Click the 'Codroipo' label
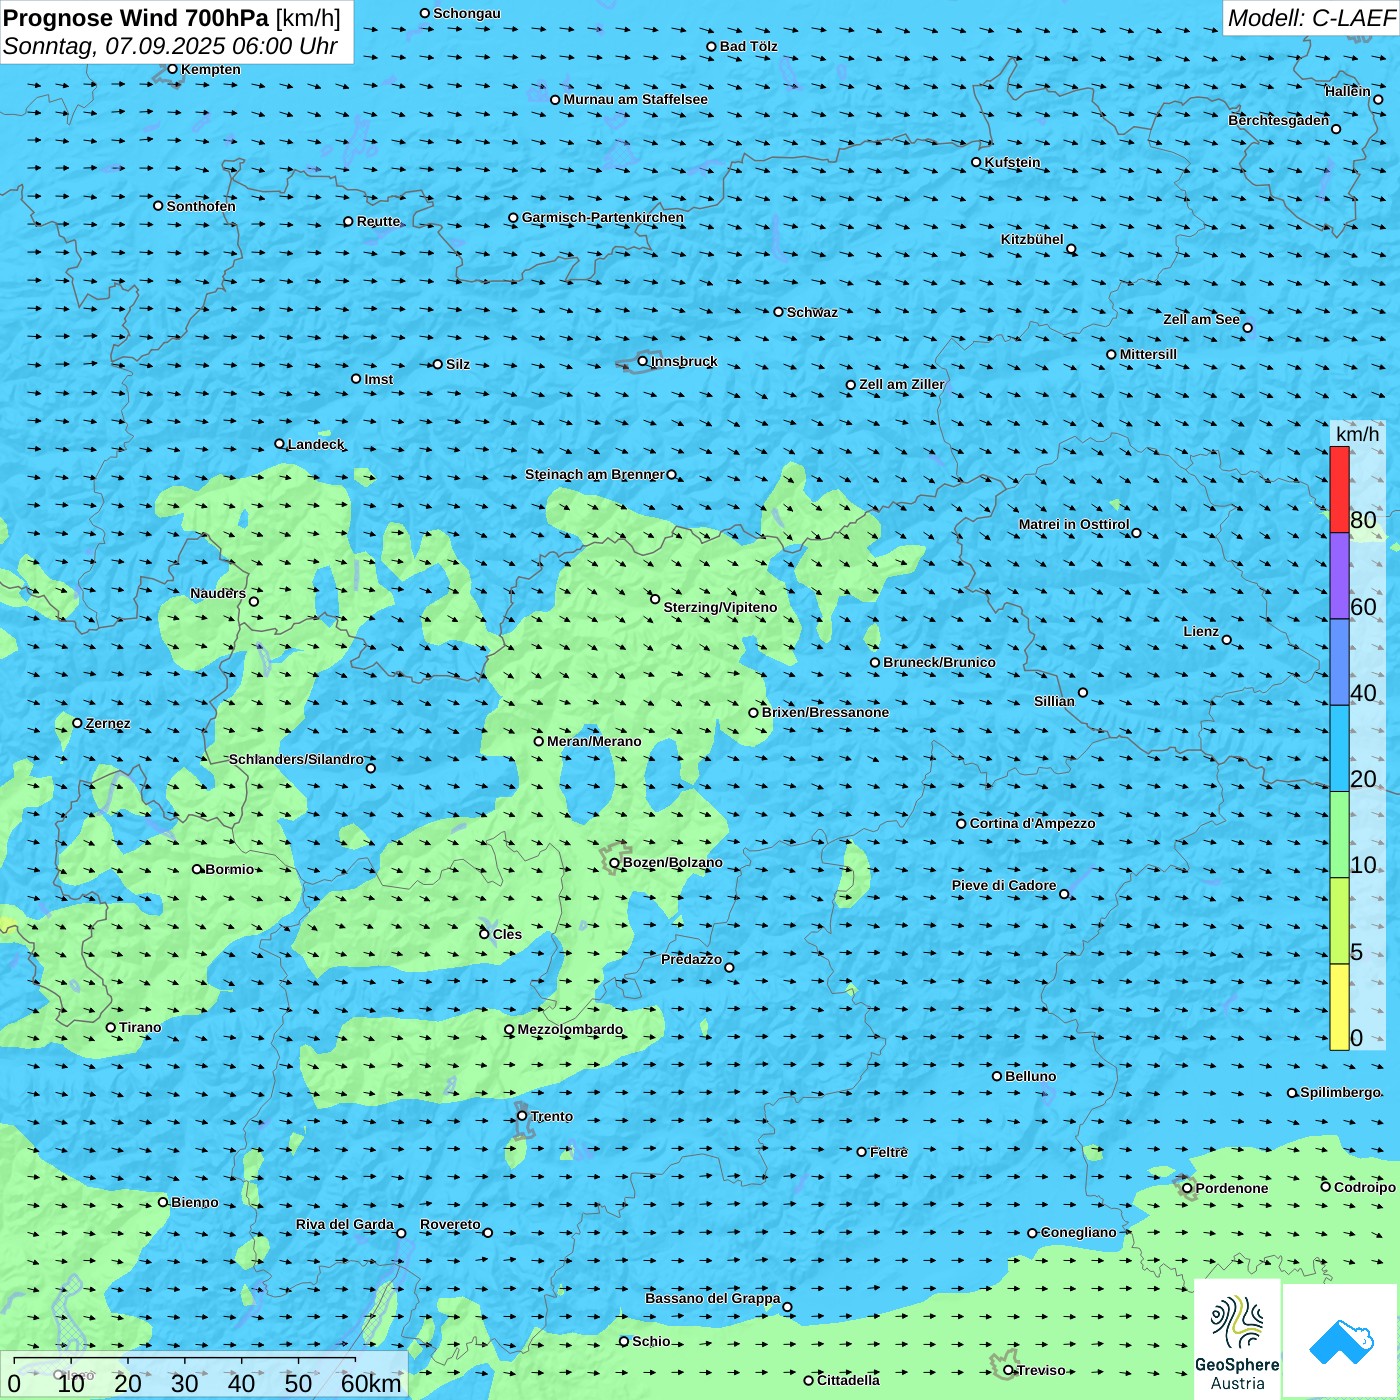Viewport: 1400px width, 1400px height. [1364, 1187]
